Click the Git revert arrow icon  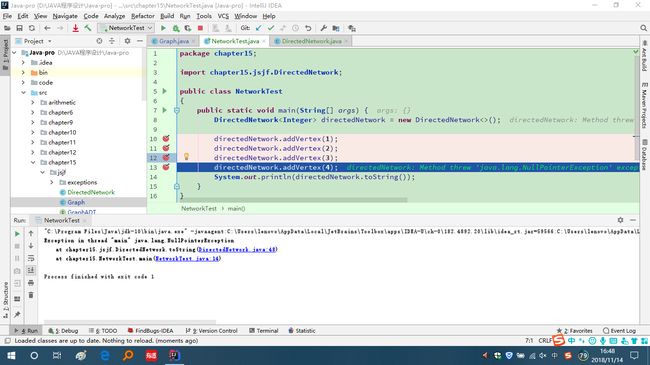308,28
